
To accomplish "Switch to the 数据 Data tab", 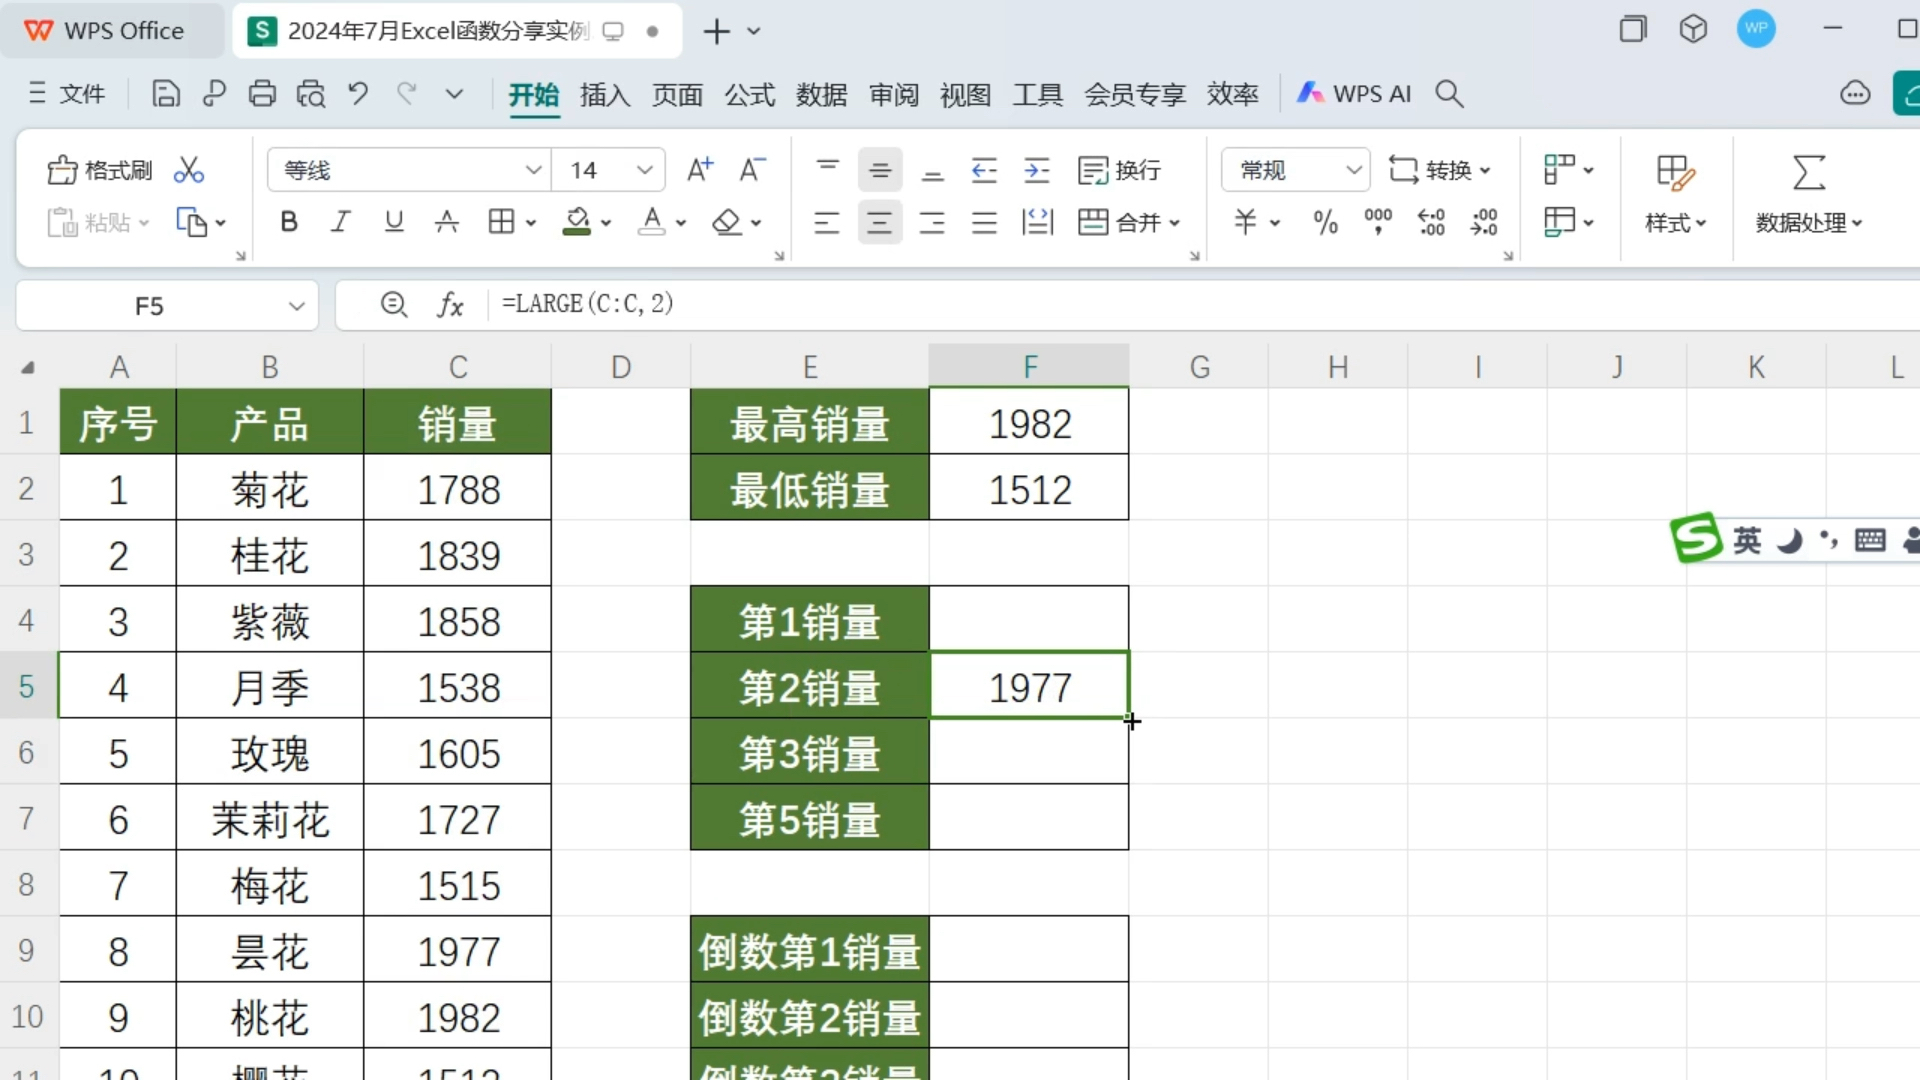I will tap(822, 94).
